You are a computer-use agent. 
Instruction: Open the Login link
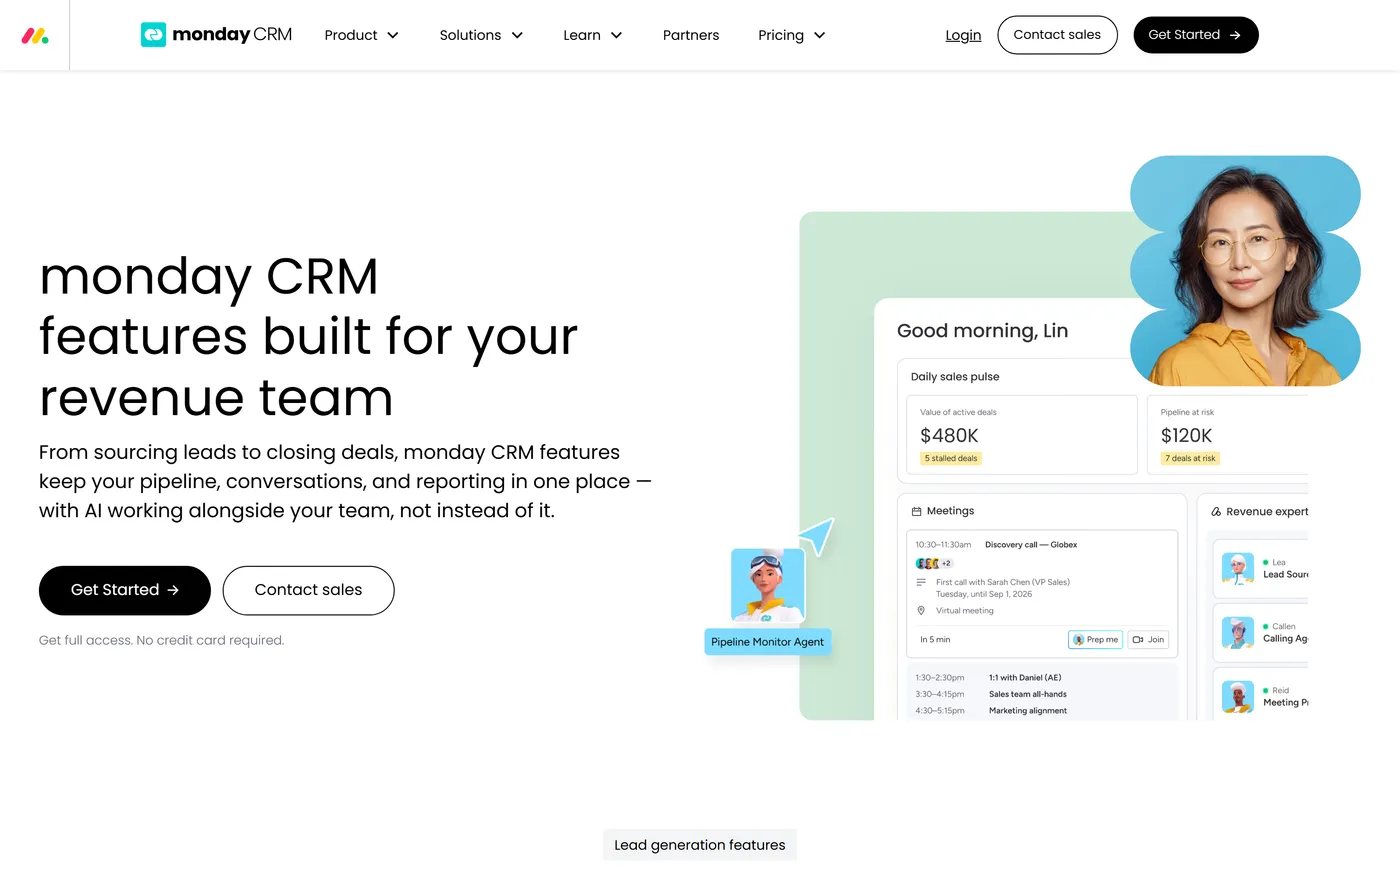tap(963, 35)
